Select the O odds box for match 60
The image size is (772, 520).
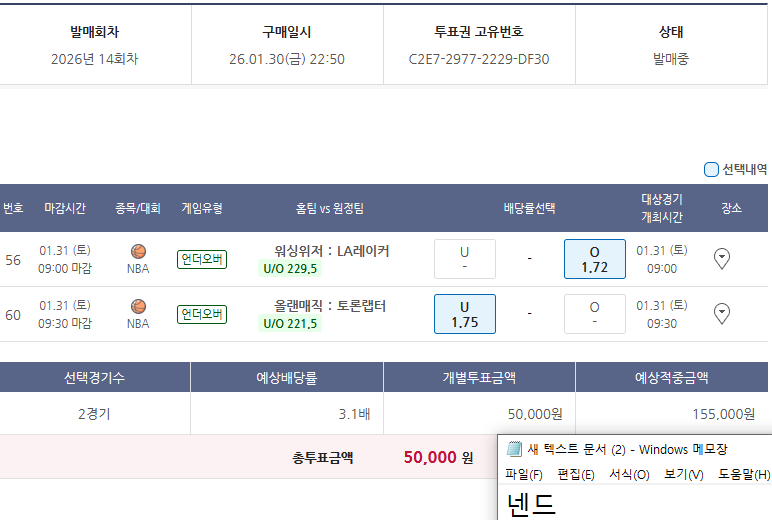click(594, 314)
